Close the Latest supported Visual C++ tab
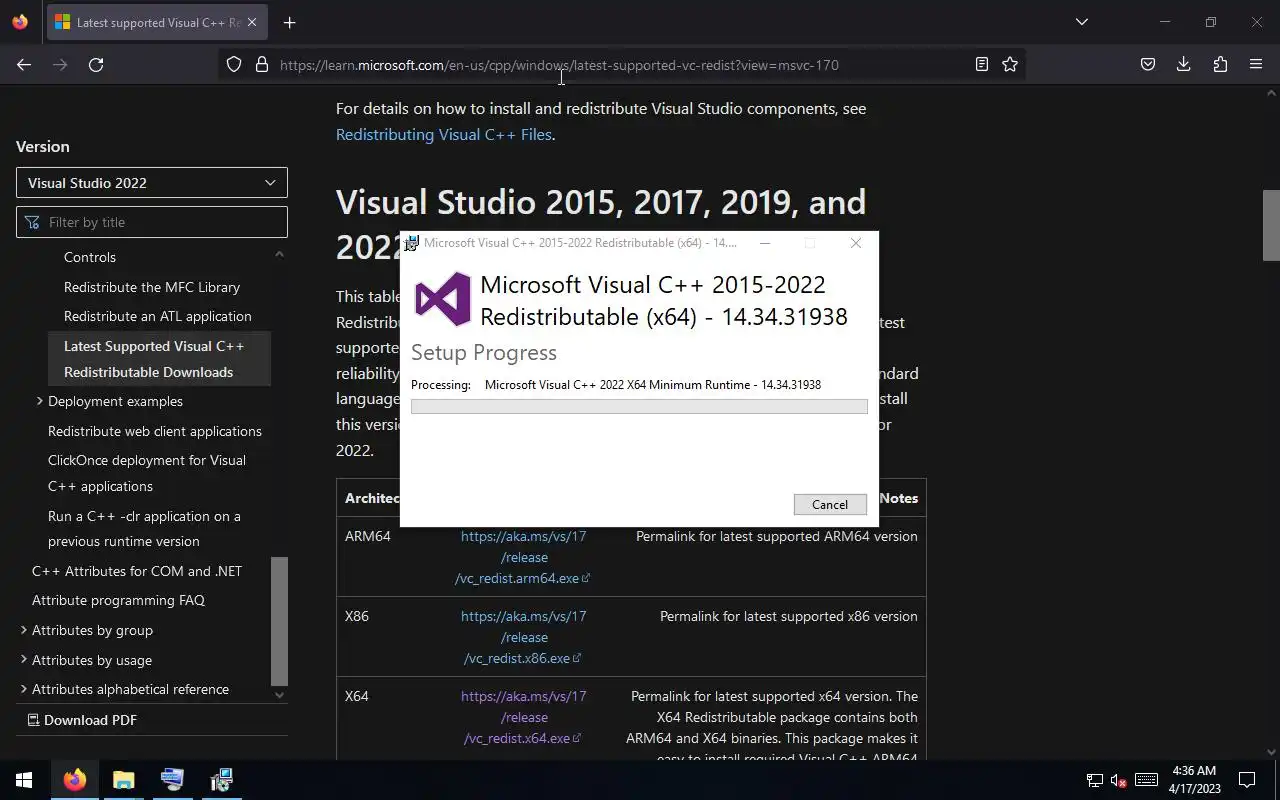Screen dimensions: 1280x800 252,22
